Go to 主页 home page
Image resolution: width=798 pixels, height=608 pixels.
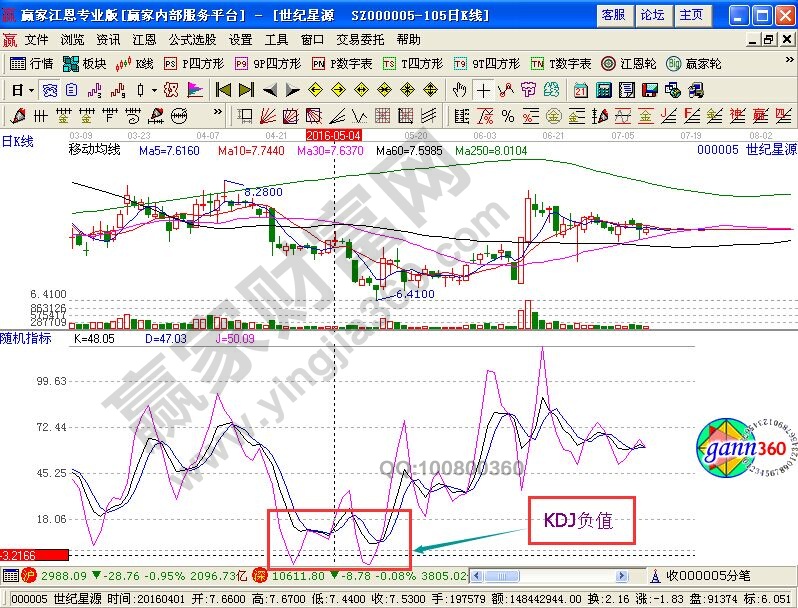[x=690, y=15]
